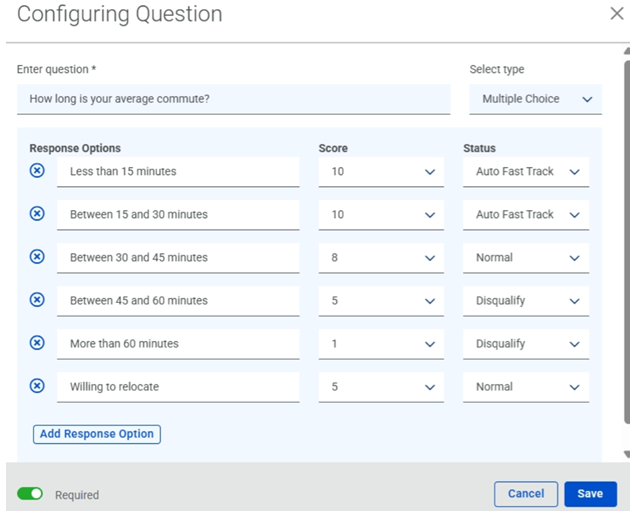
Task: Remove the 'Less than 15 minutes' response option
Action: 37,171
